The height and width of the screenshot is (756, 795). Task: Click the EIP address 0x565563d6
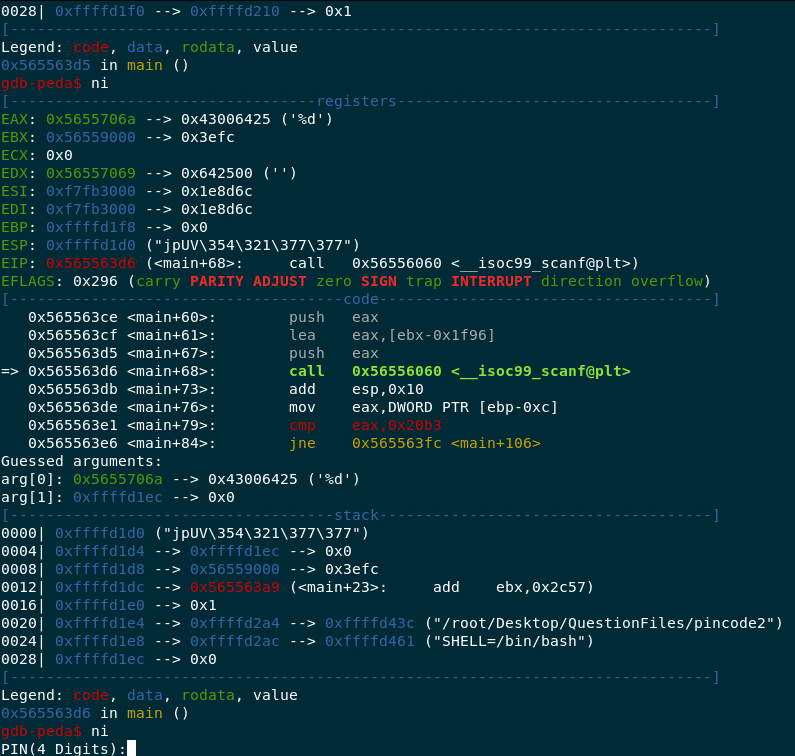tap(91, 263)
